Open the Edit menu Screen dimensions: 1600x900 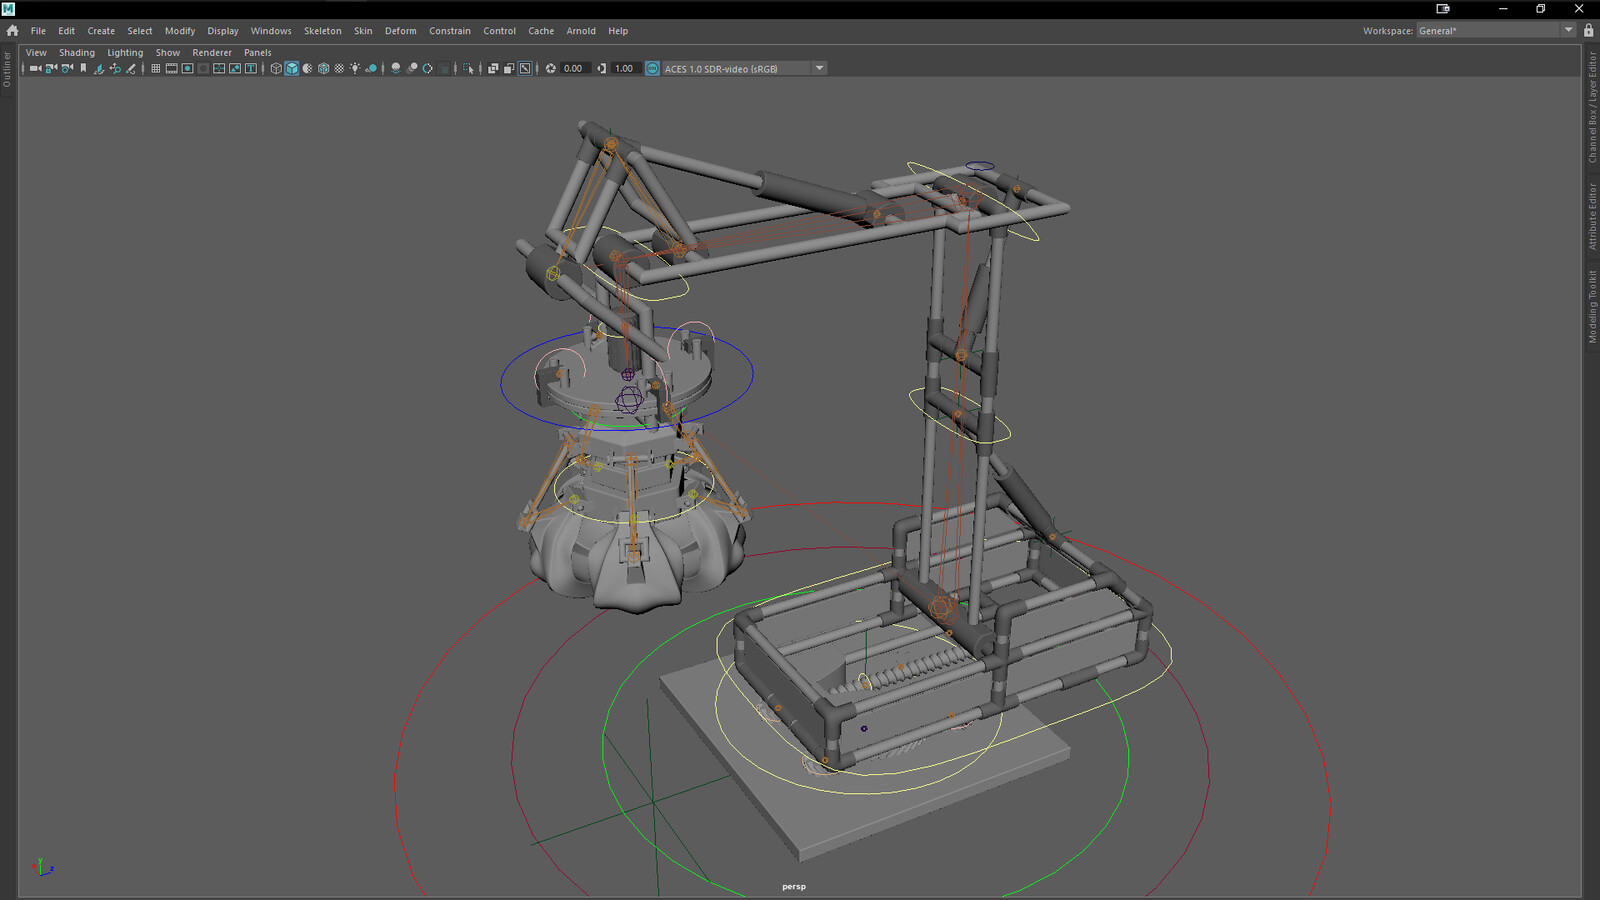[66, 31]
